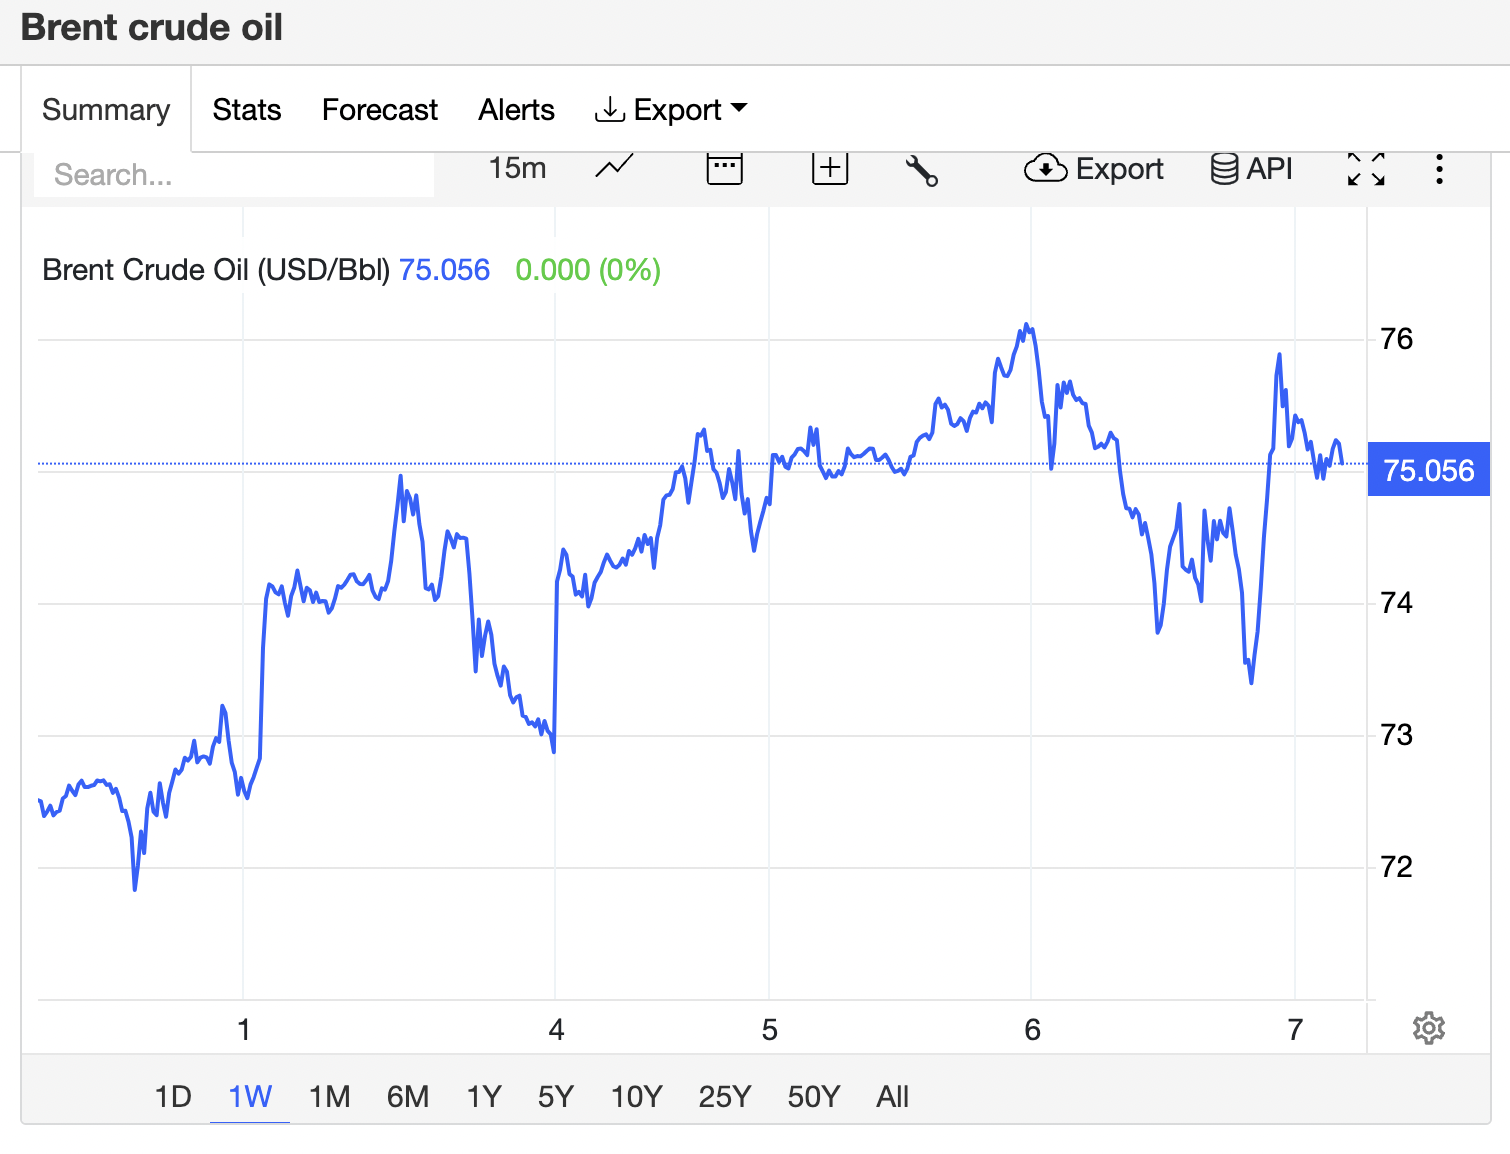Click the Brent Crude Oil (USD/Bbl) legend label

(x=216, y=270)
